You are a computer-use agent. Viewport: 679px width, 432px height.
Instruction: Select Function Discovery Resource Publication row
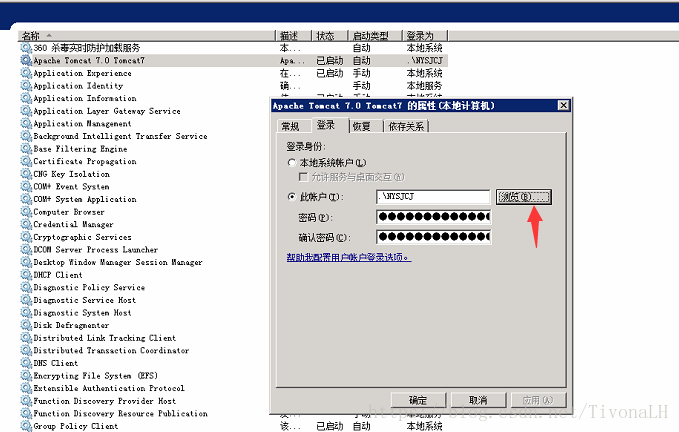120,413
